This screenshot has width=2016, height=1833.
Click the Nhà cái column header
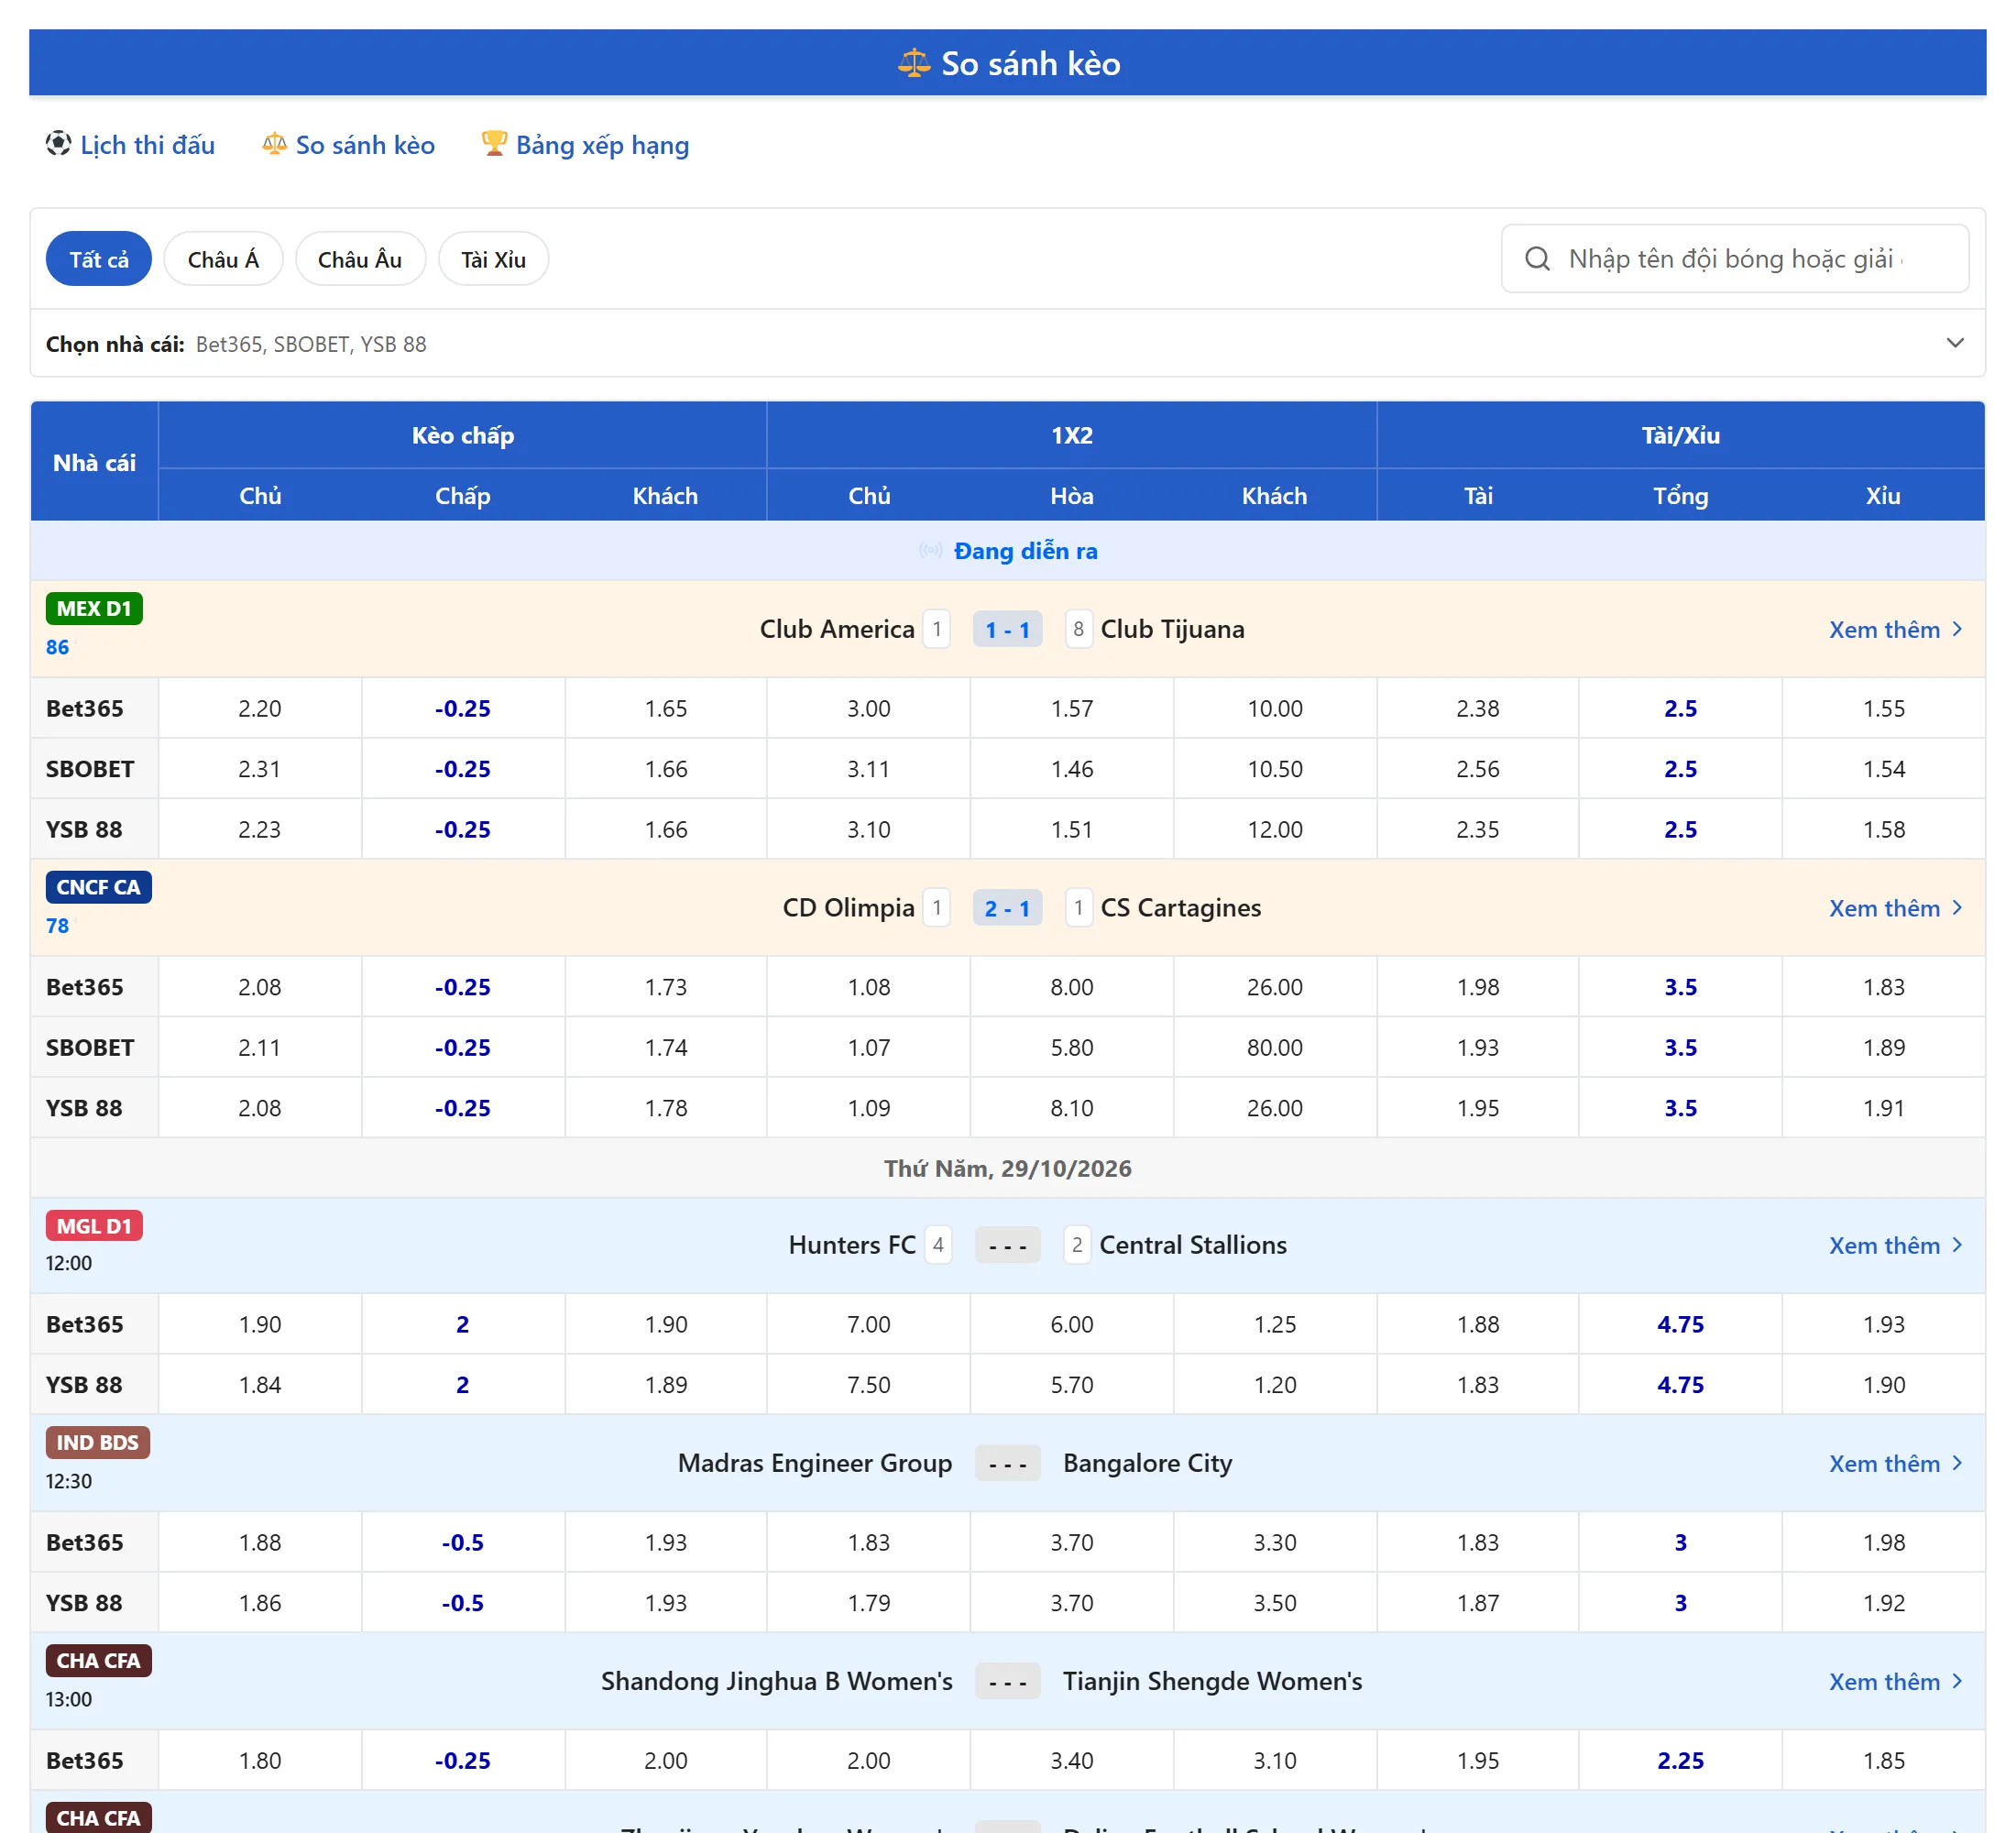coord(94,462)
